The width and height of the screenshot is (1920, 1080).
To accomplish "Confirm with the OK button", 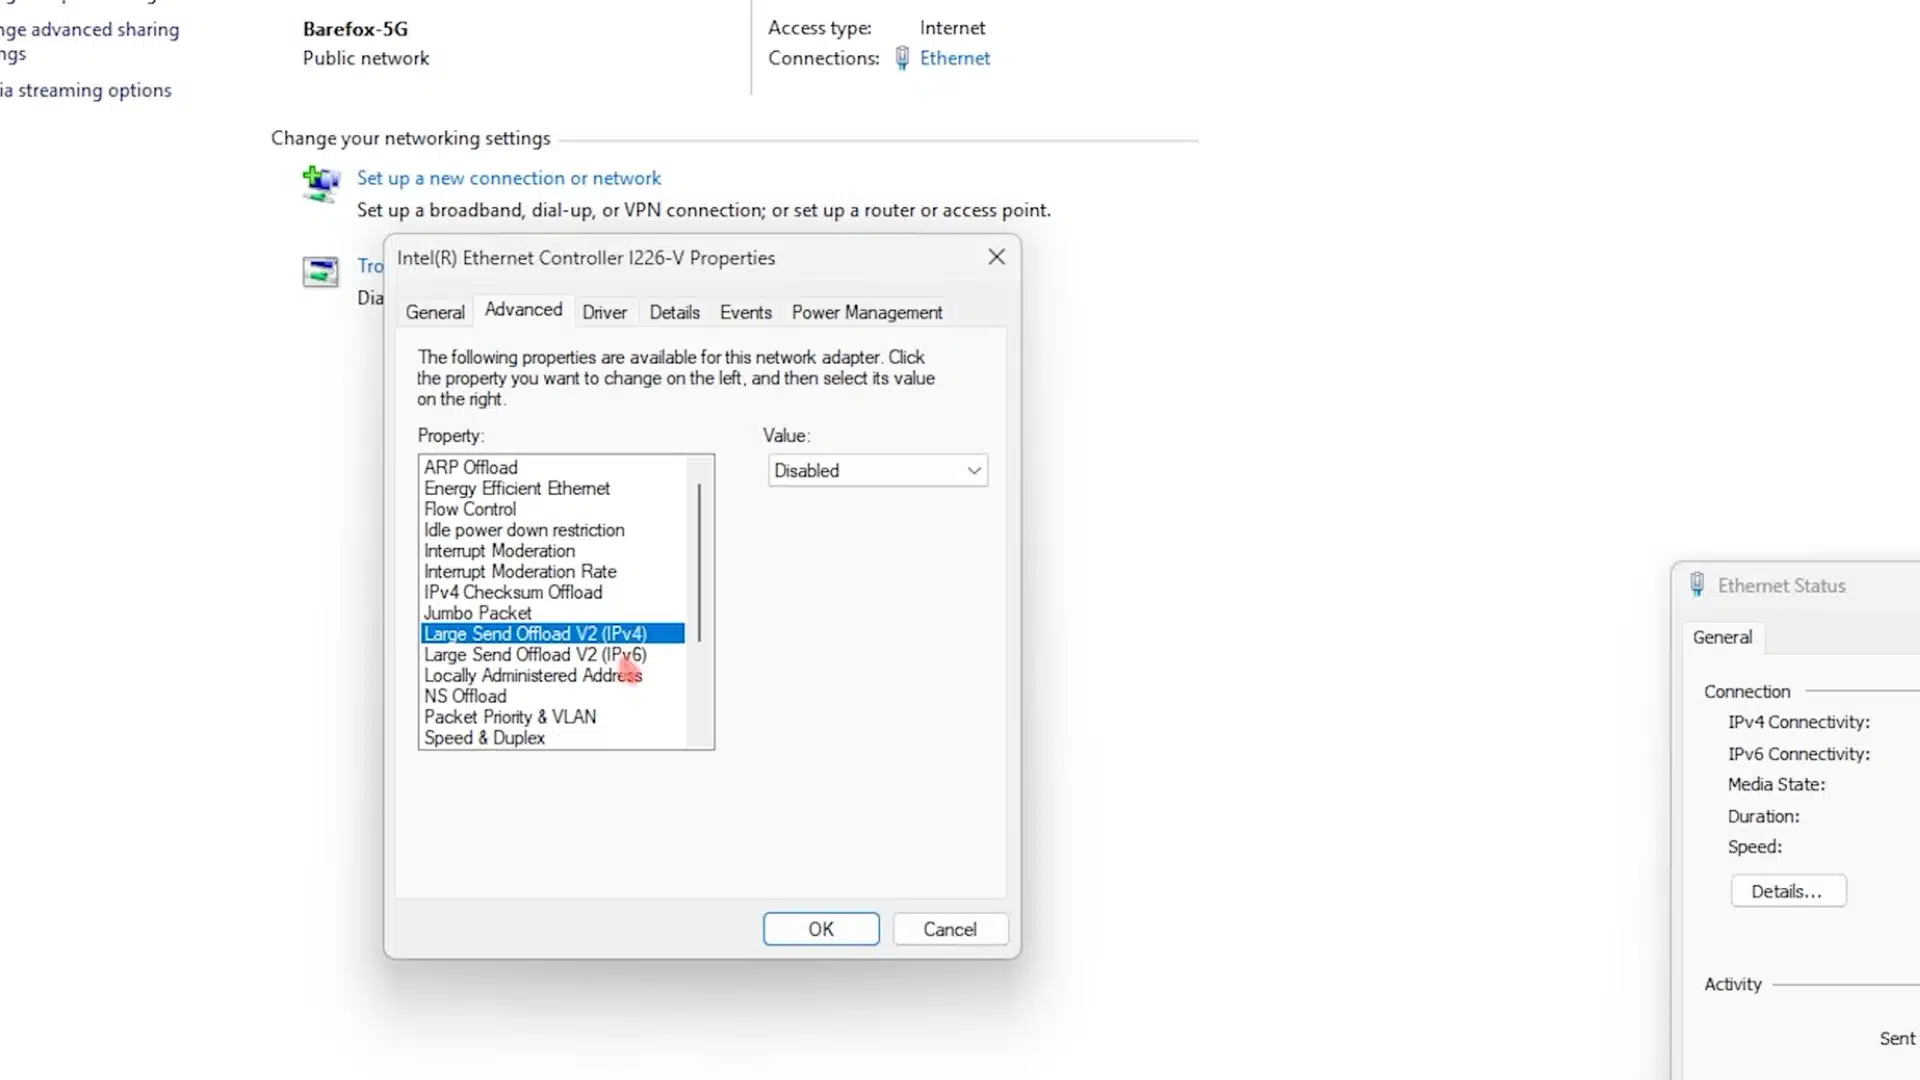I will pyautogui.click(x=821, y=929).
